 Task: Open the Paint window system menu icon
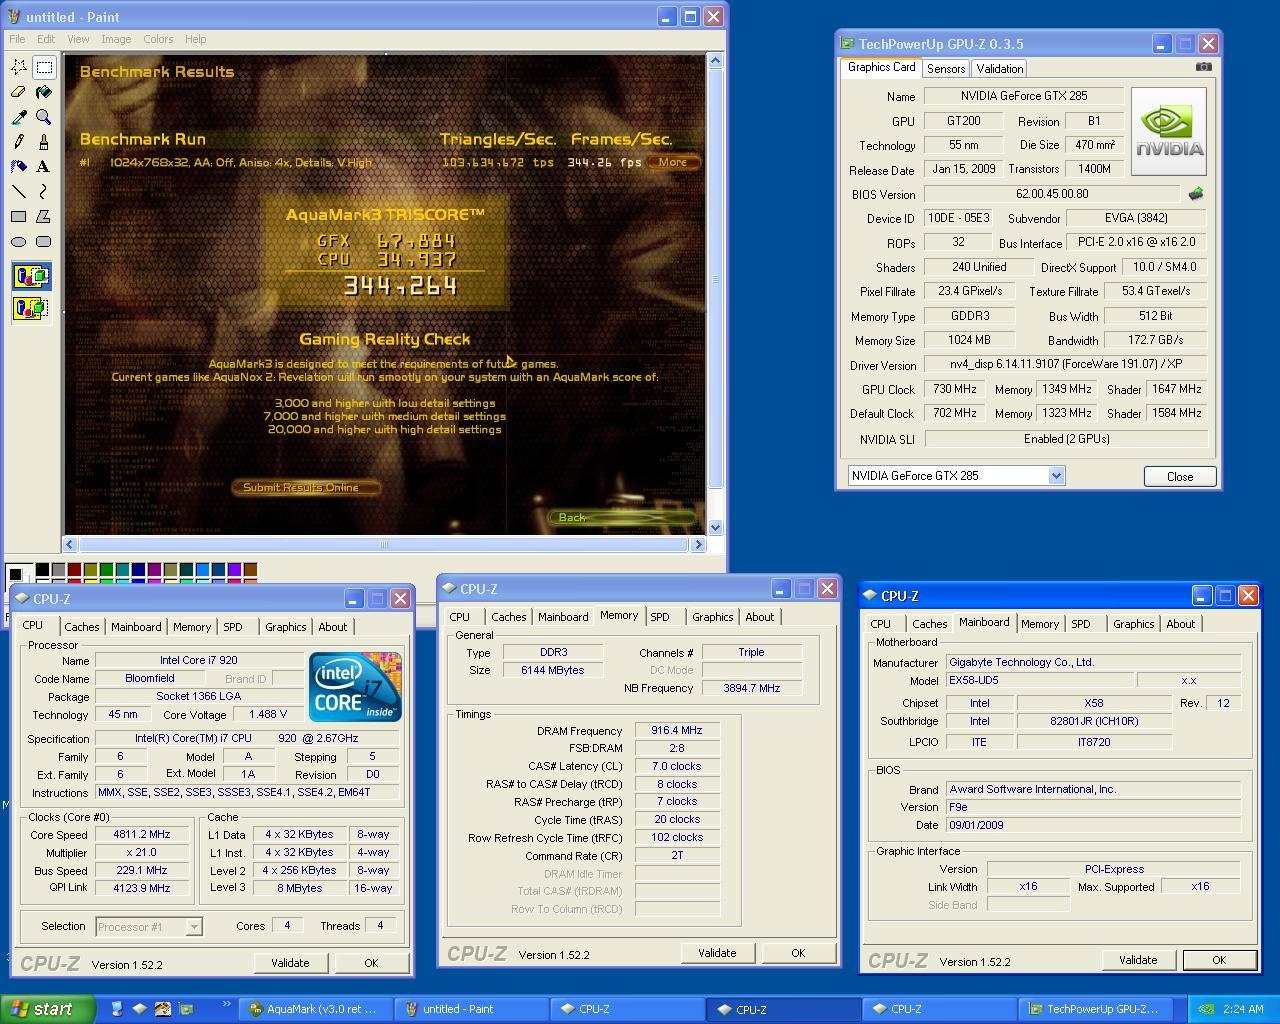(x=14, y=17)
